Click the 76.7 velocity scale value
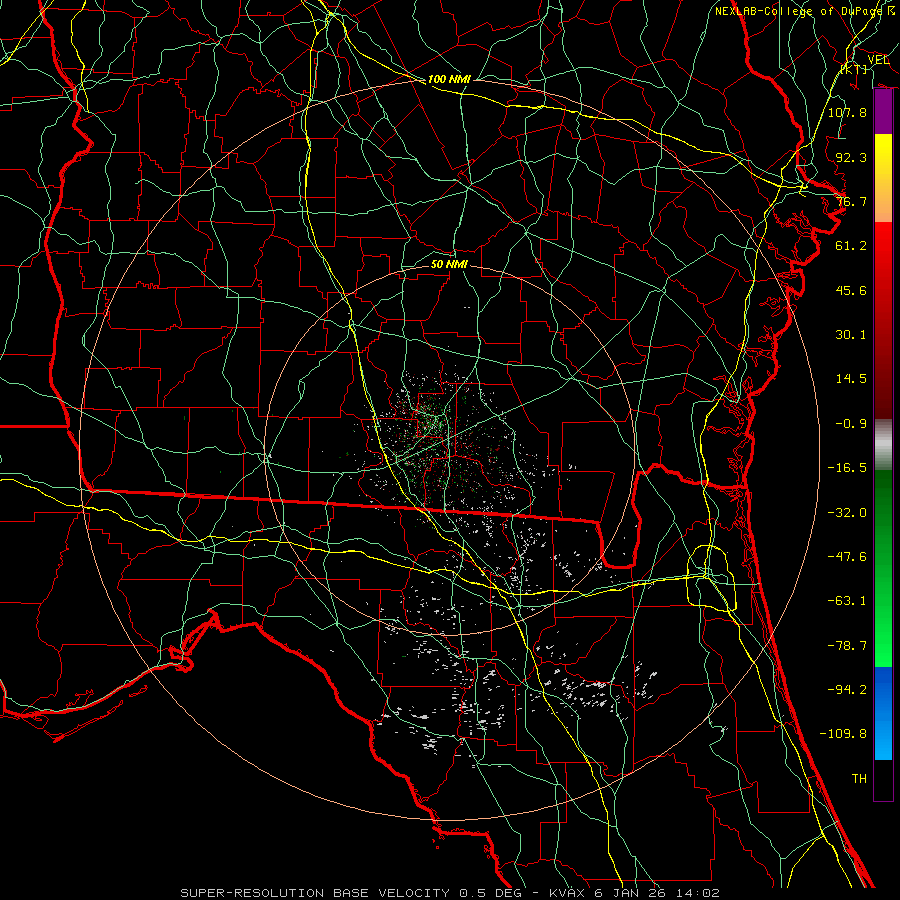This screenshot has height=900, width=900. coord(851,201)
